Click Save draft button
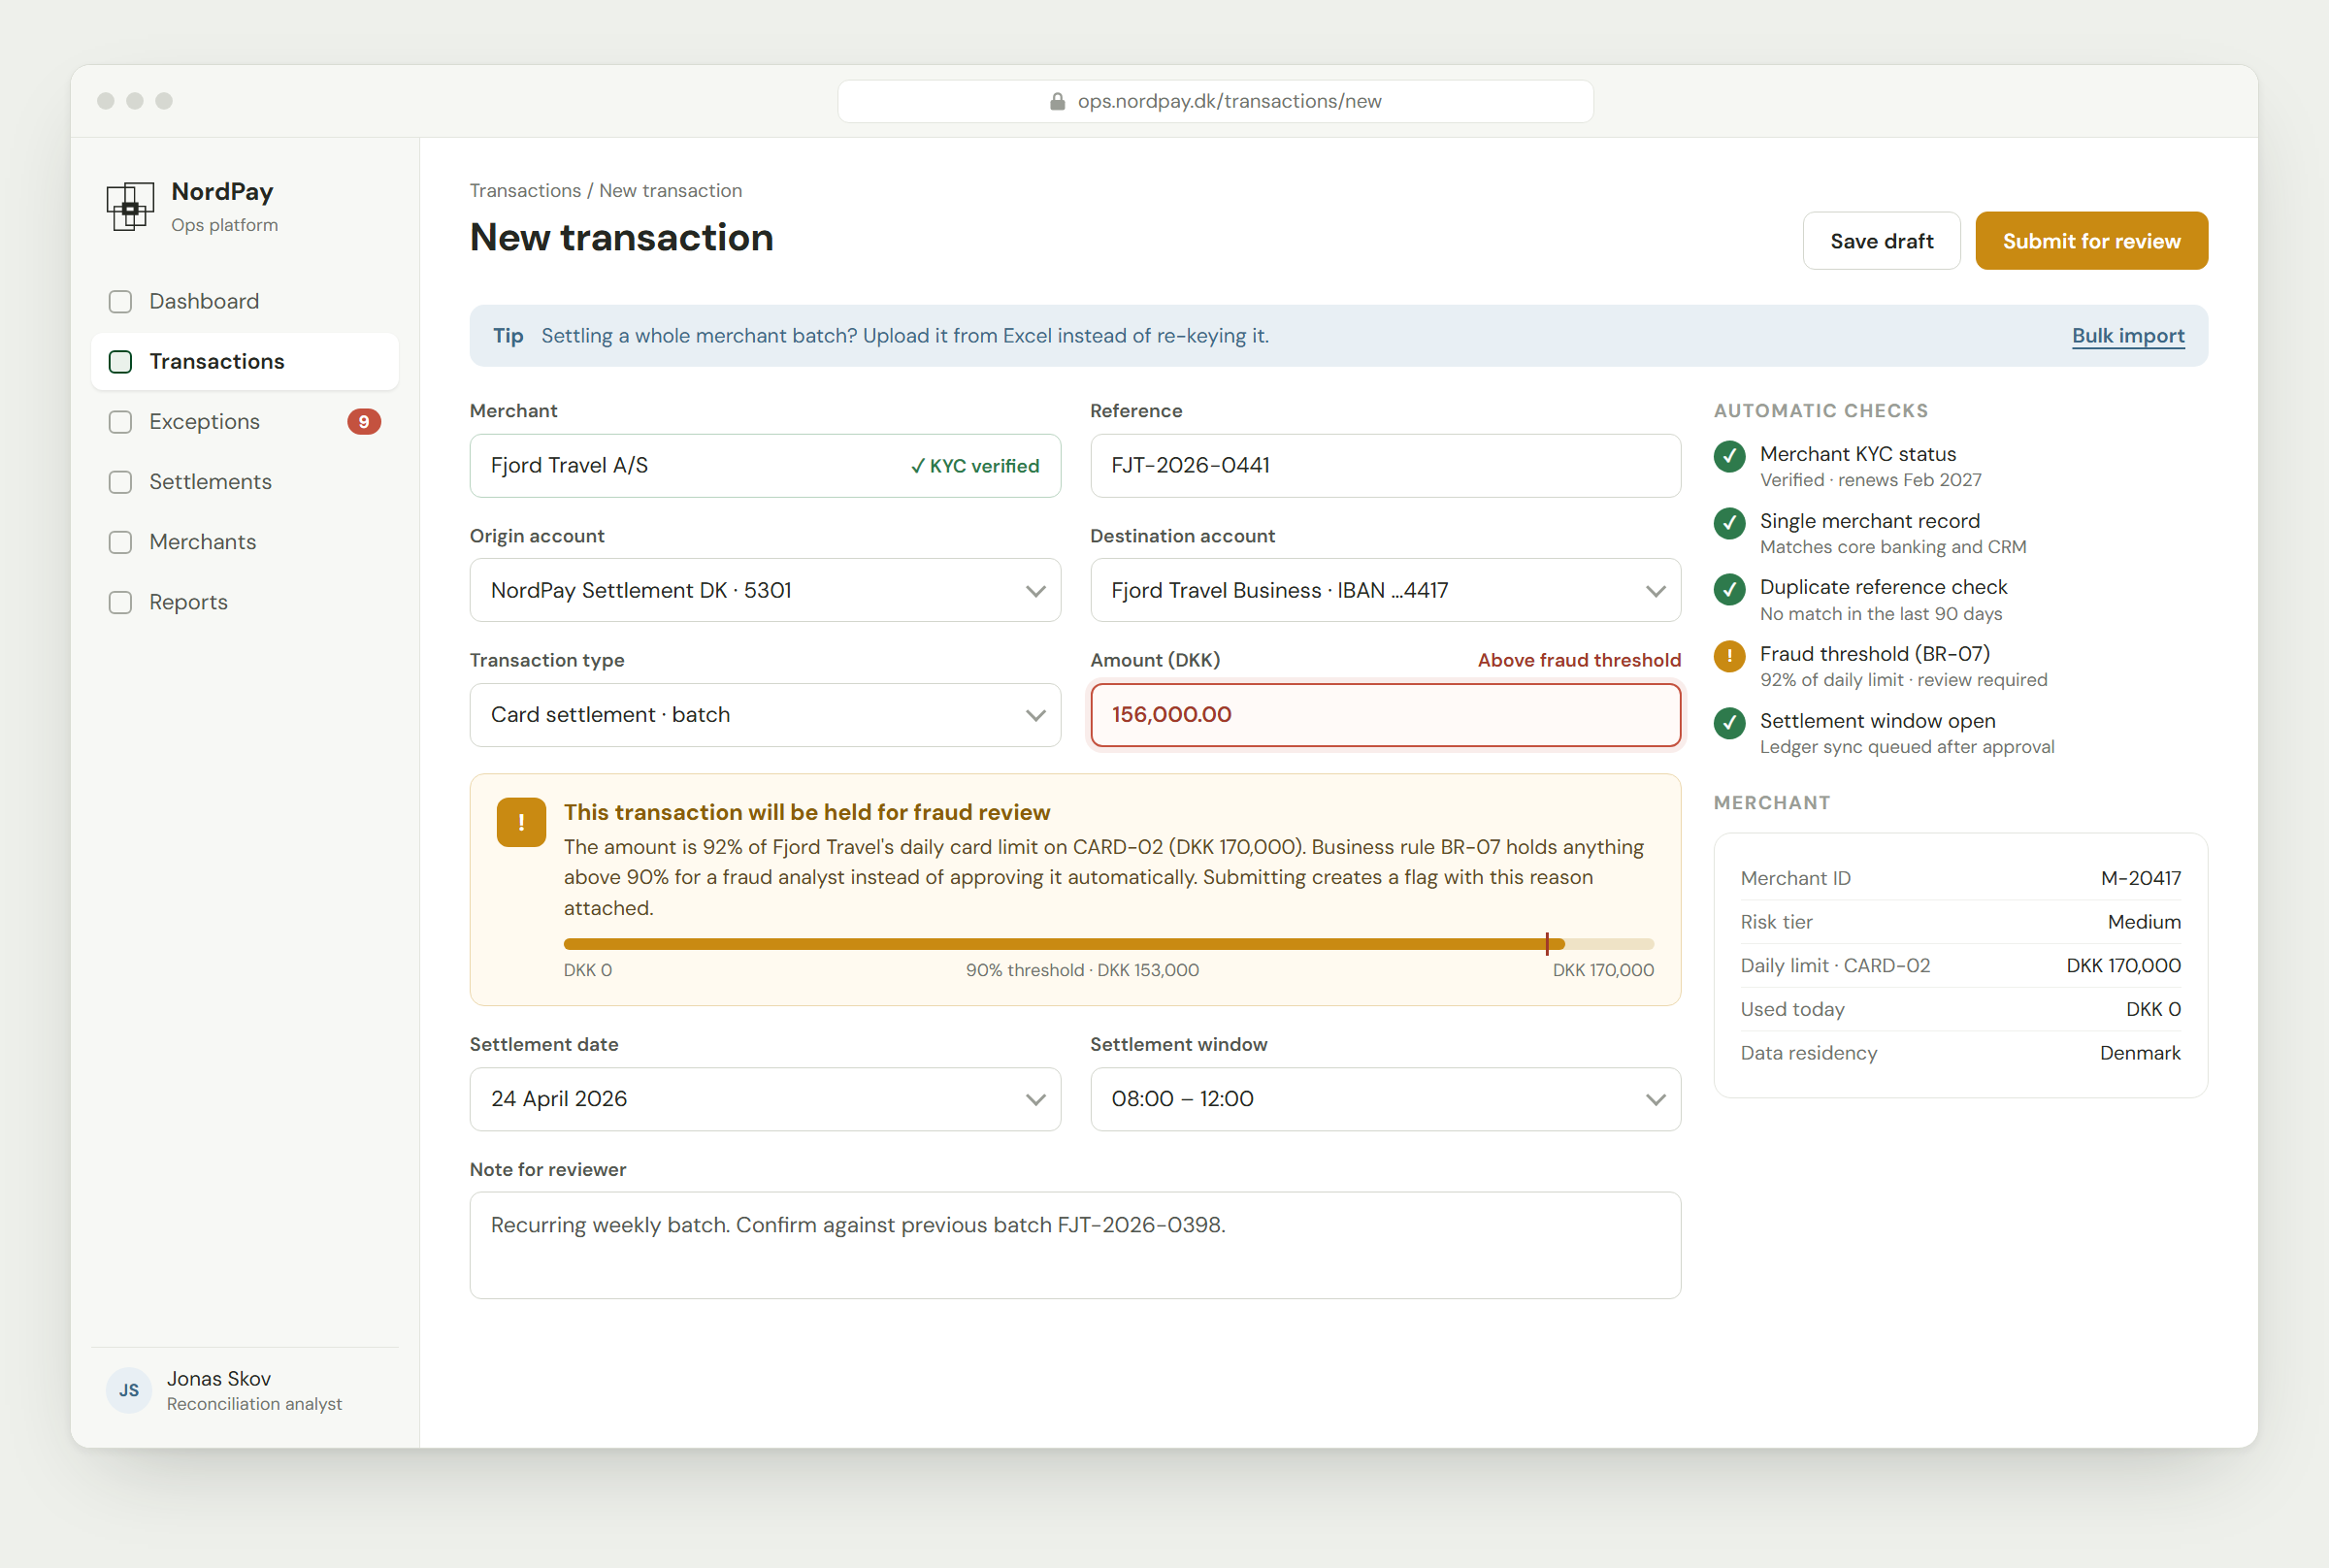 click(1881, 241)
